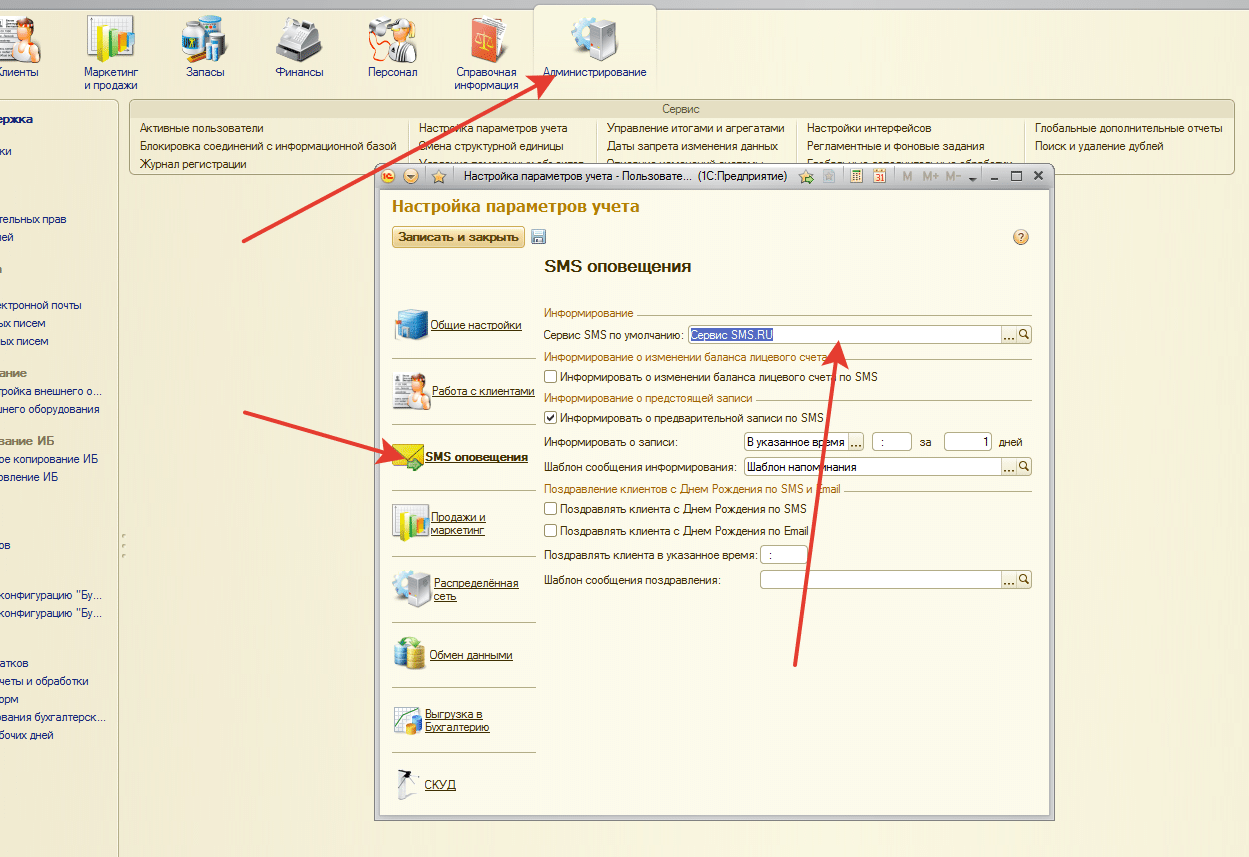Open selection for Сервис SMS по умолчанию
Image resolution: width=1249 pixels, height=857 pixels.
click(x=1009, y=335)
